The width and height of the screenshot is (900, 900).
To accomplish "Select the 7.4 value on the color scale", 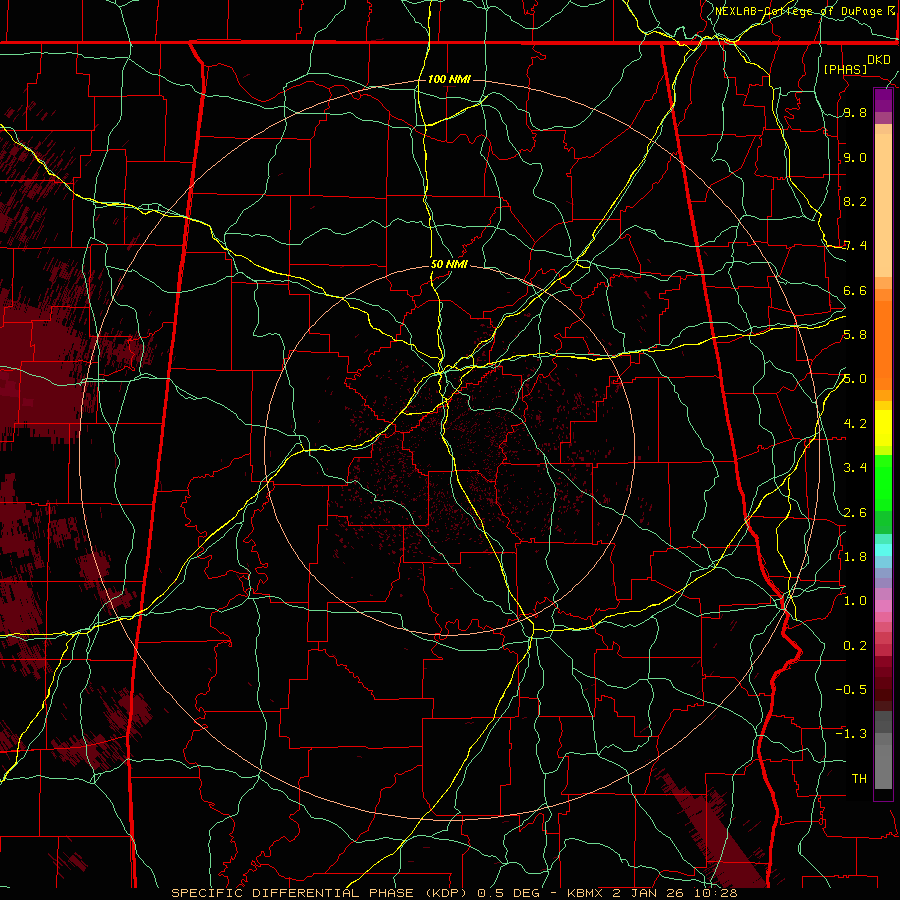I will click(855, 246).
